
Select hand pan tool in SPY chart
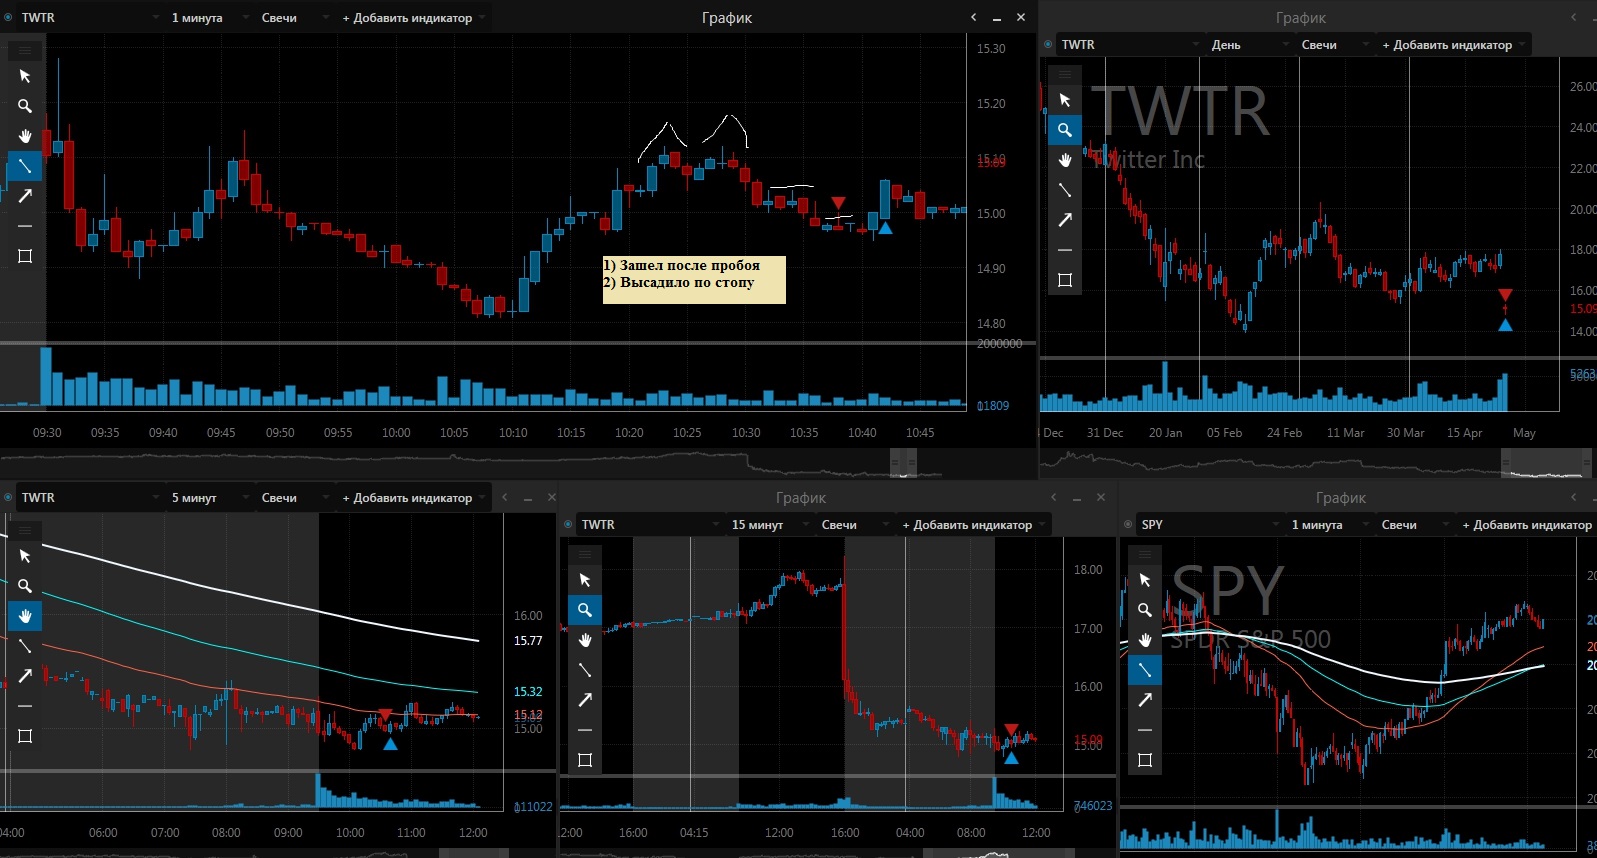(1145, 640)
